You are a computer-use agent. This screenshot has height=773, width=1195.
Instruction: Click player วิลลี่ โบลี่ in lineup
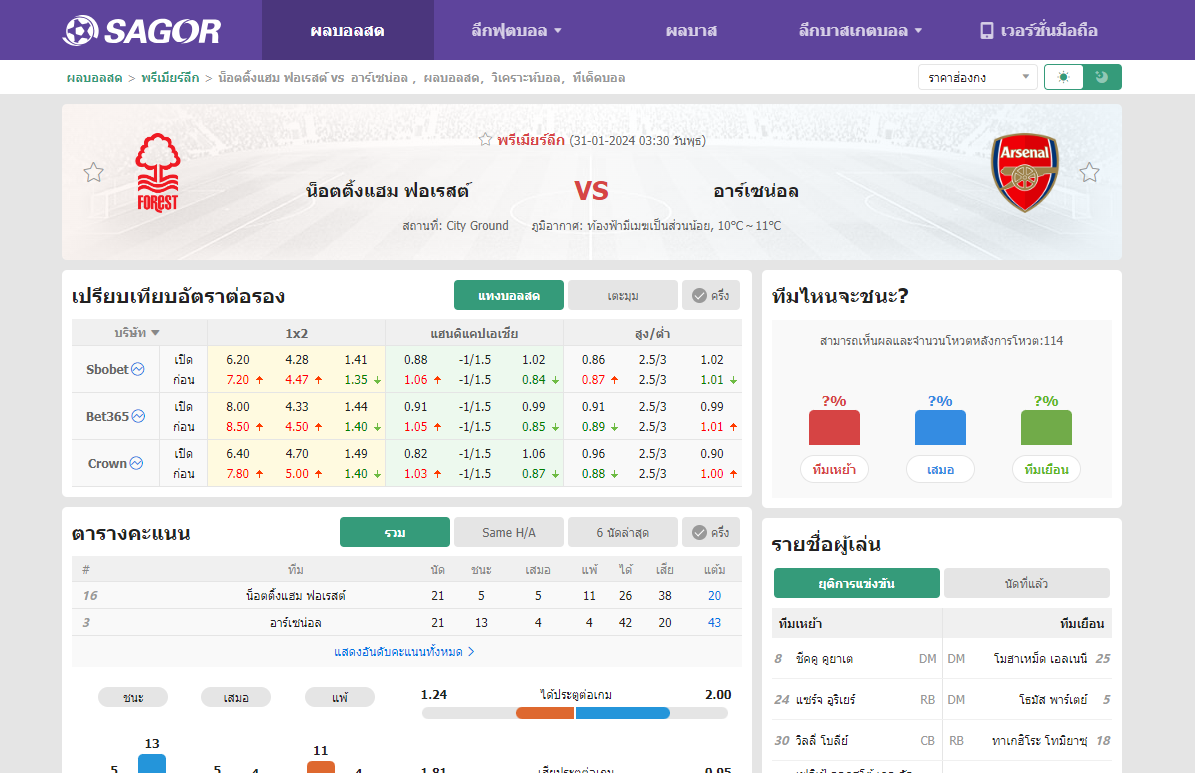[822, 740]
